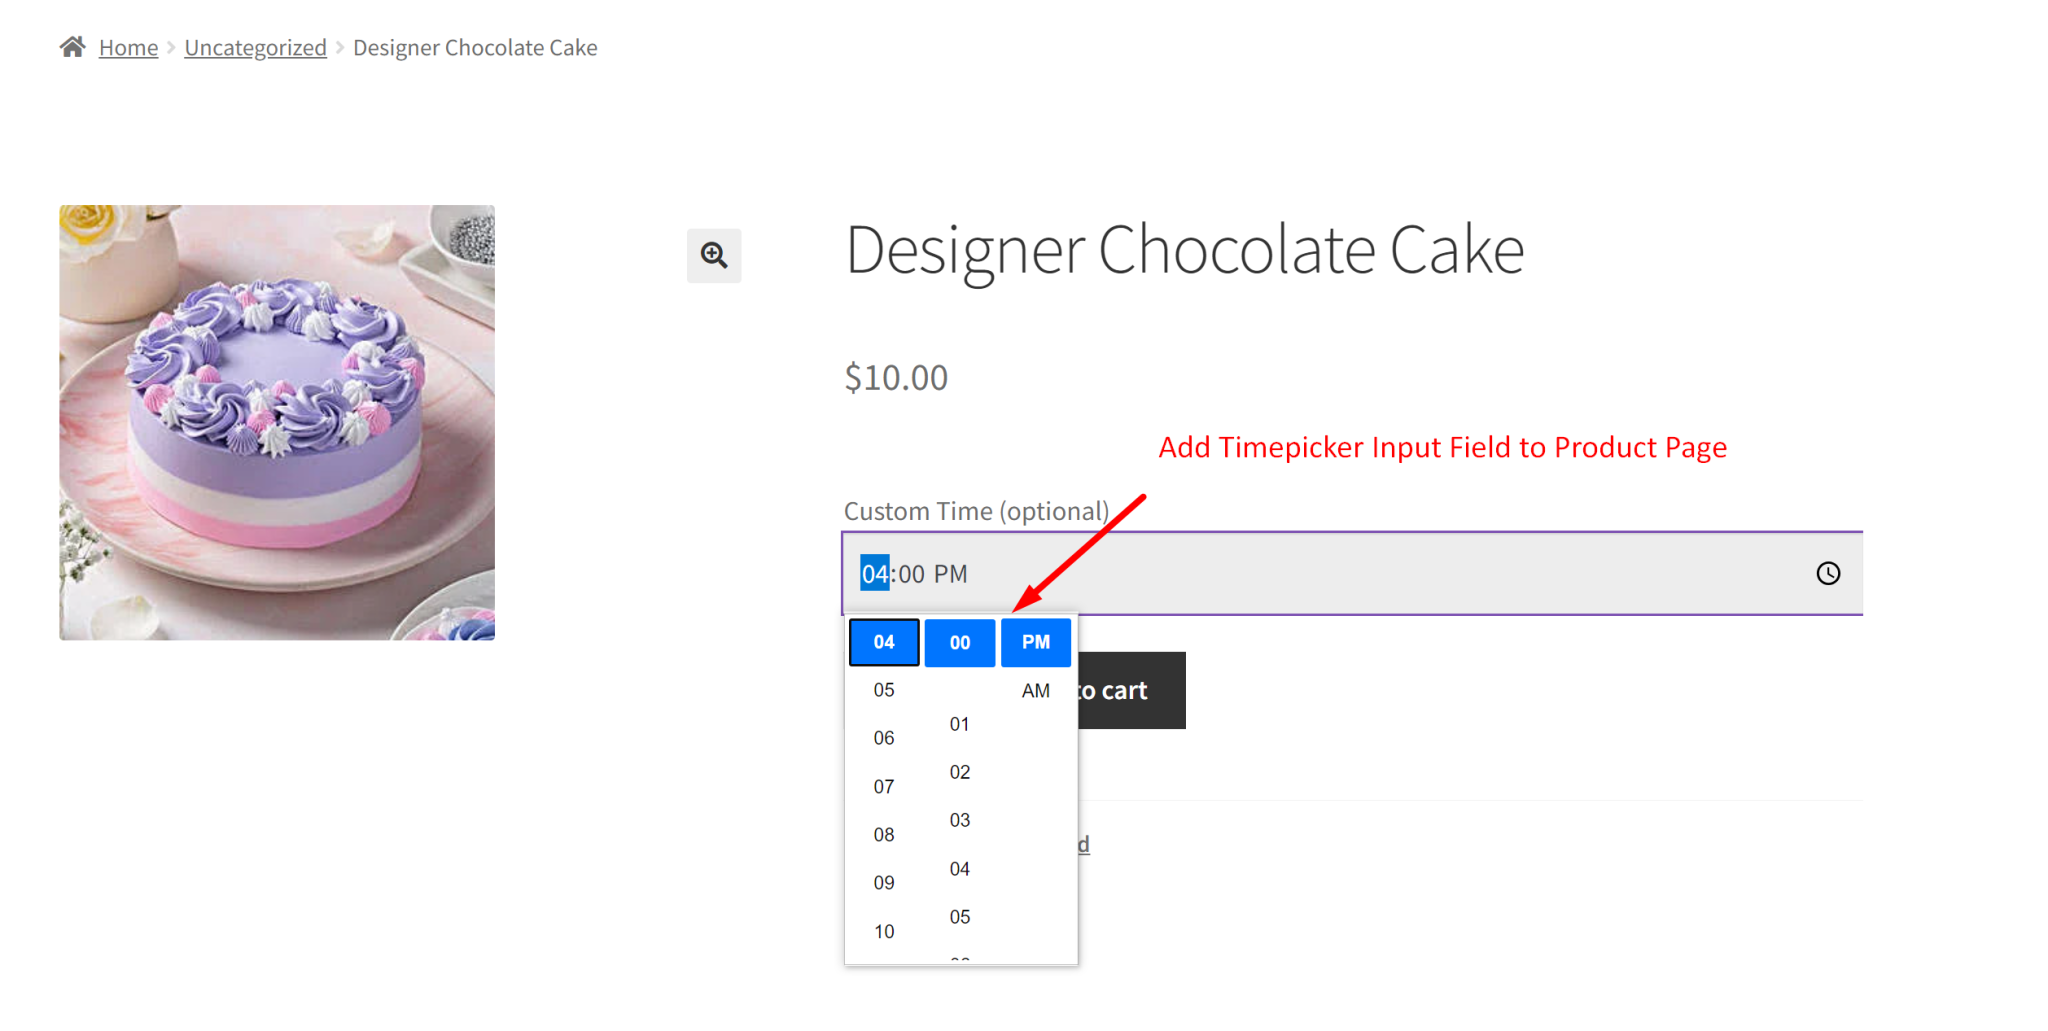Choose hour 09 in the picker
2048x1031 pixels.
point(884,883)
